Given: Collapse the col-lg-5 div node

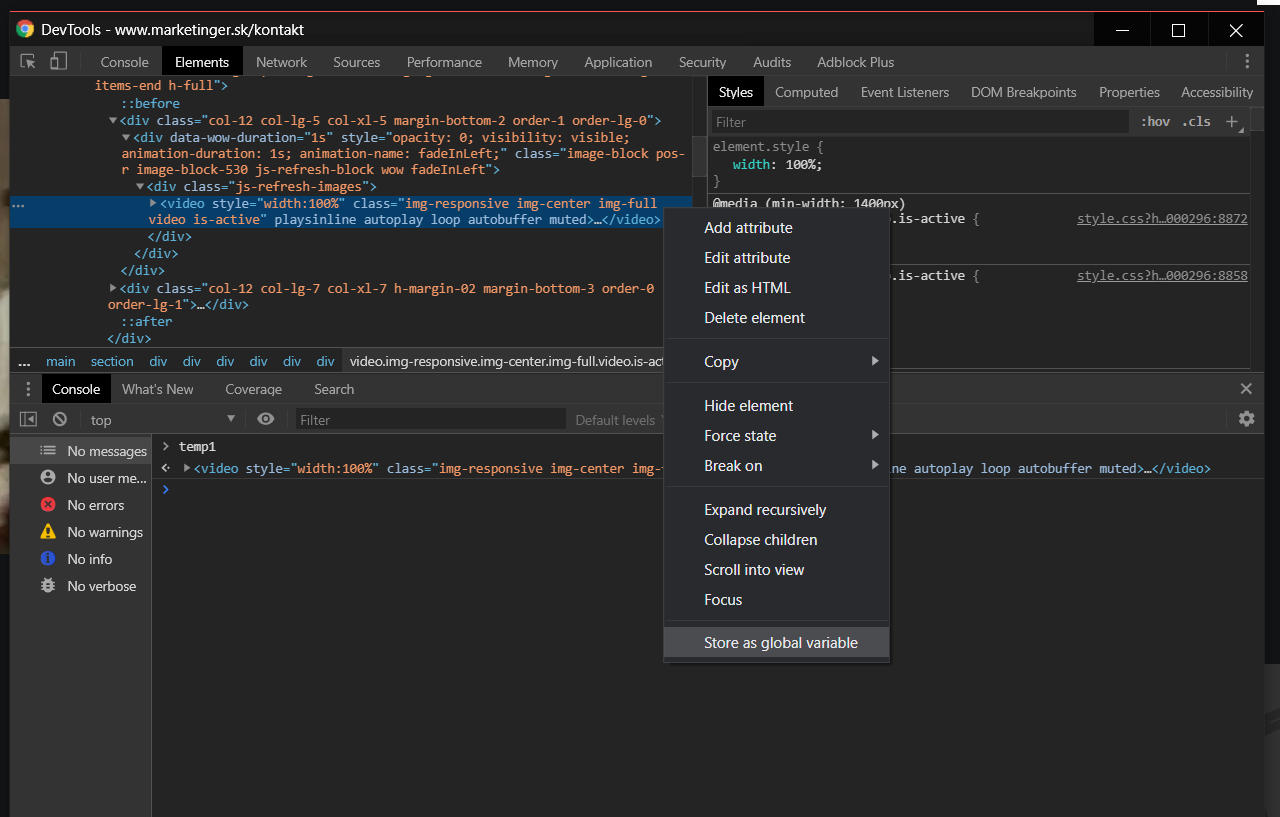Looking at the screenshot, I should point(113,121).
